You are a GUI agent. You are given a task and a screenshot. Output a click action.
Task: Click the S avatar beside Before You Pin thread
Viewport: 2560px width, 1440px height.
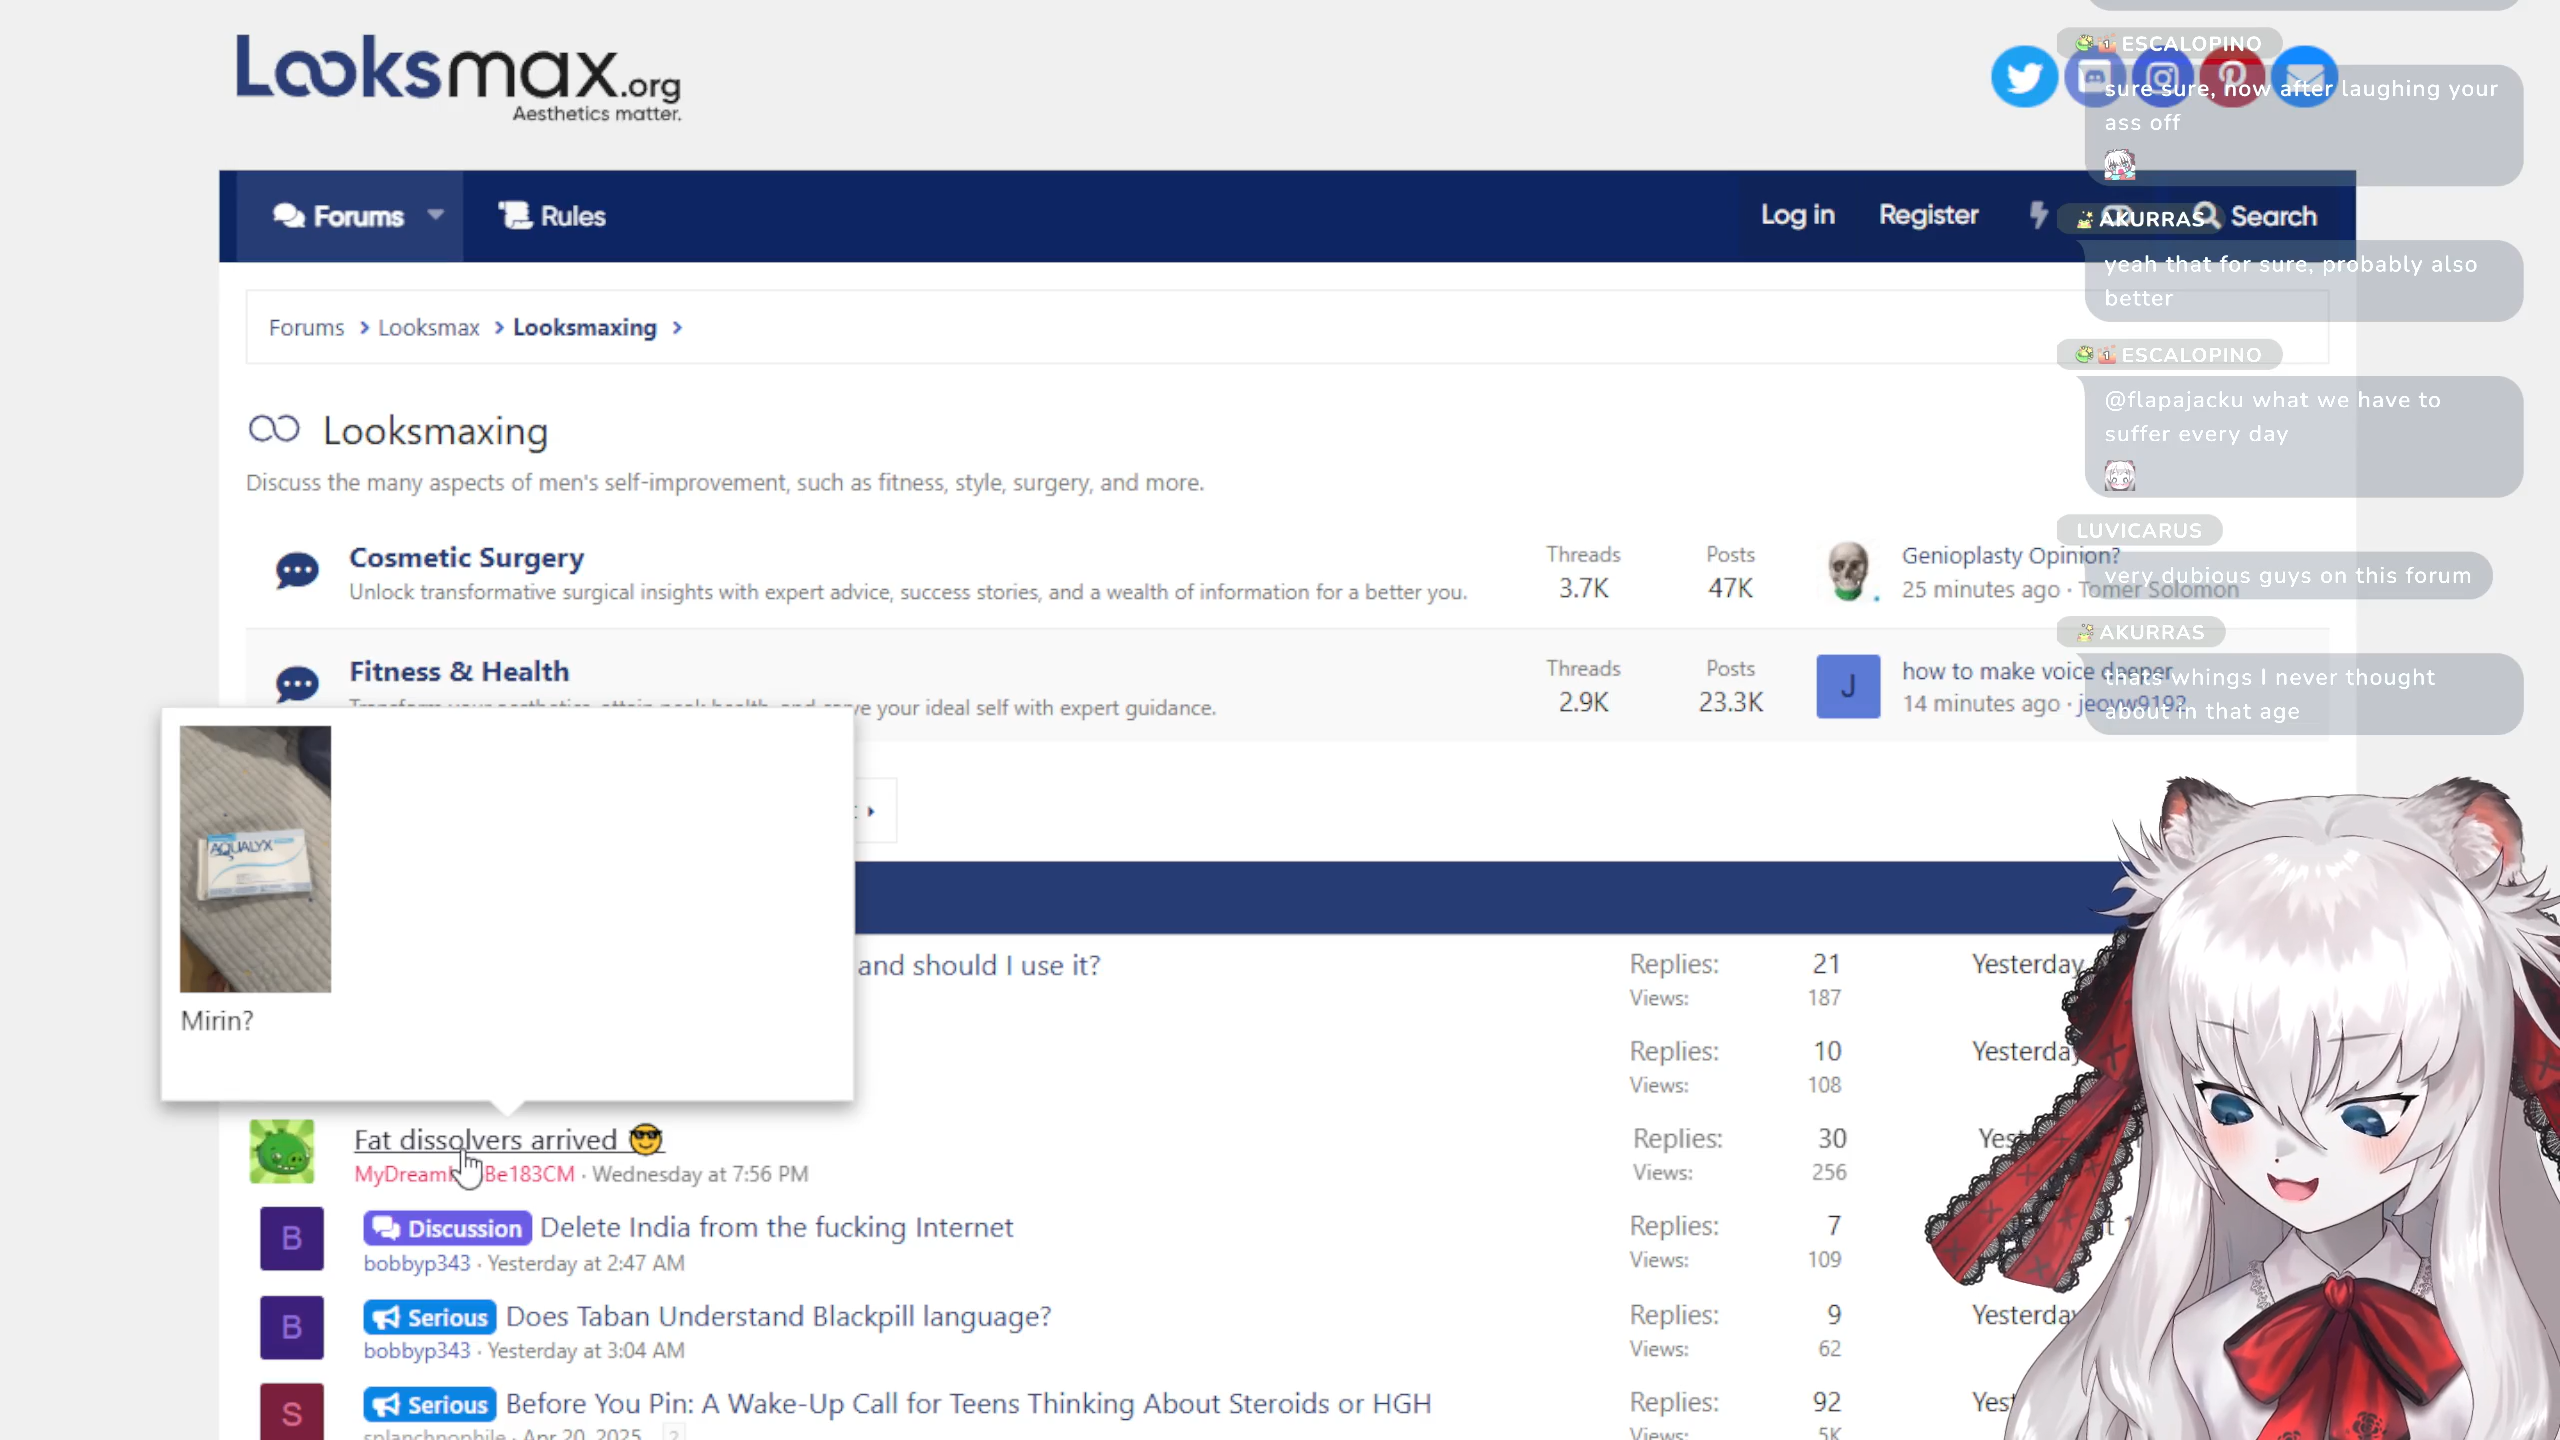coord(292,1412)
